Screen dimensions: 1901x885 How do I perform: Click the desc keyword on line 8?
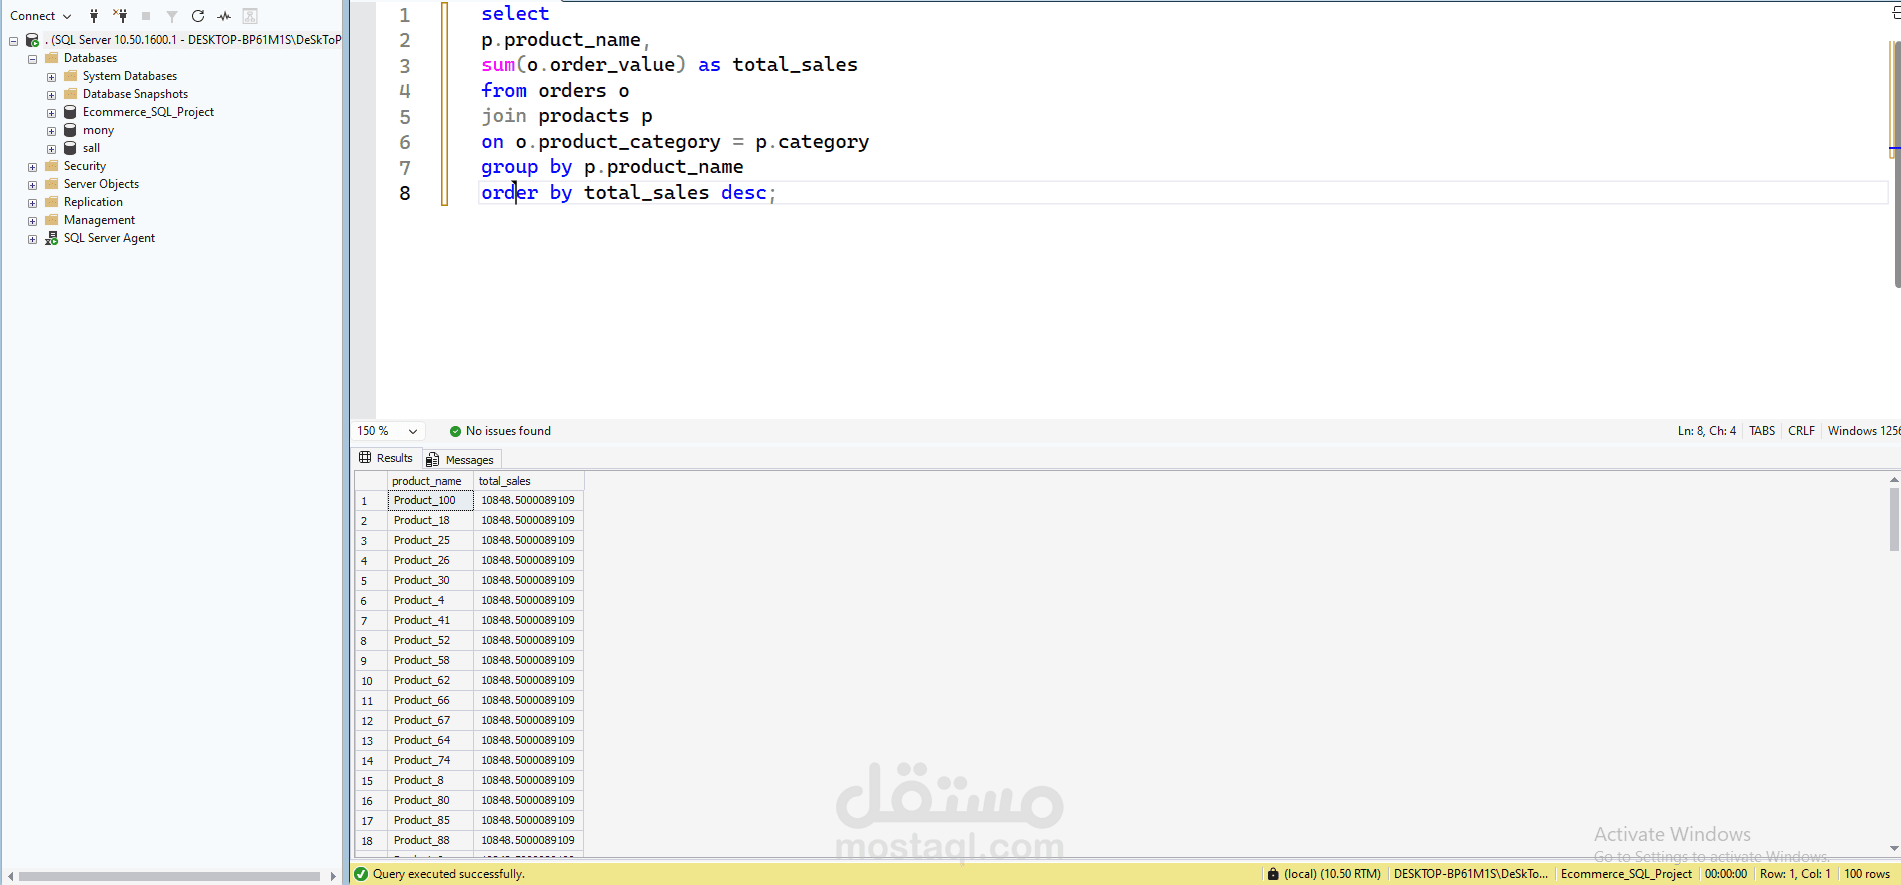pos(743,193)
